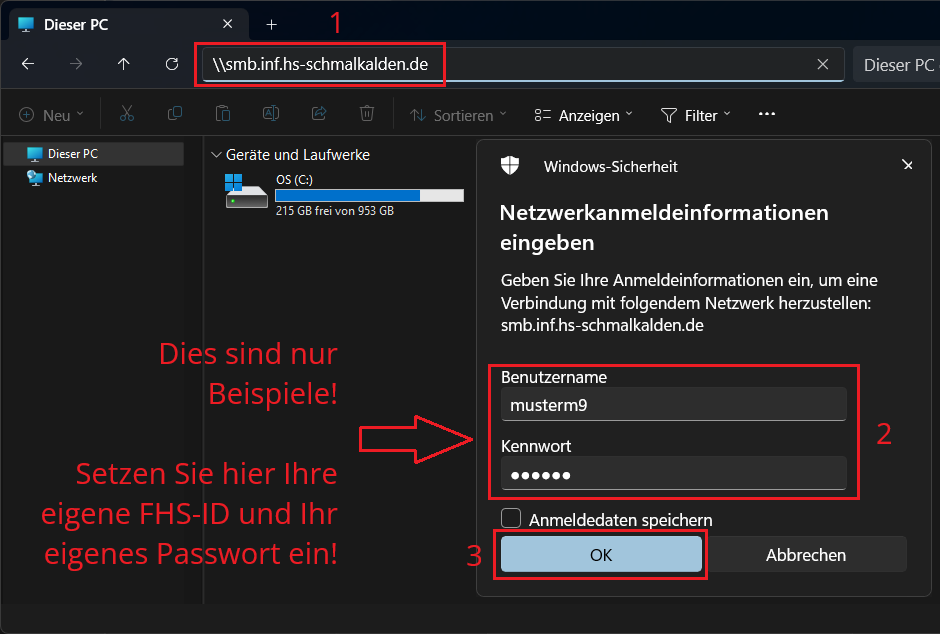Clear the address bar with X
The image size is (940, 634).
822,64
